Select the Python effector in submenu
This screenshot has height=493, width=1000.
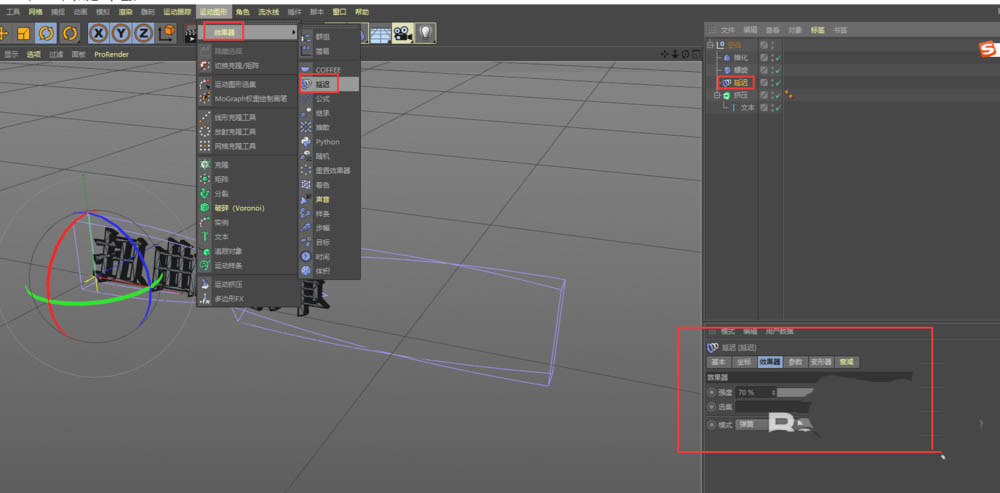327,142
